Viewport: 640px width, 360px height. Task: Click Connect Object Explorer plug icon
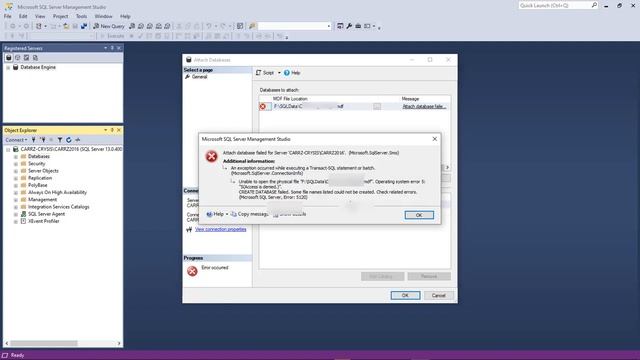point(34,140)
